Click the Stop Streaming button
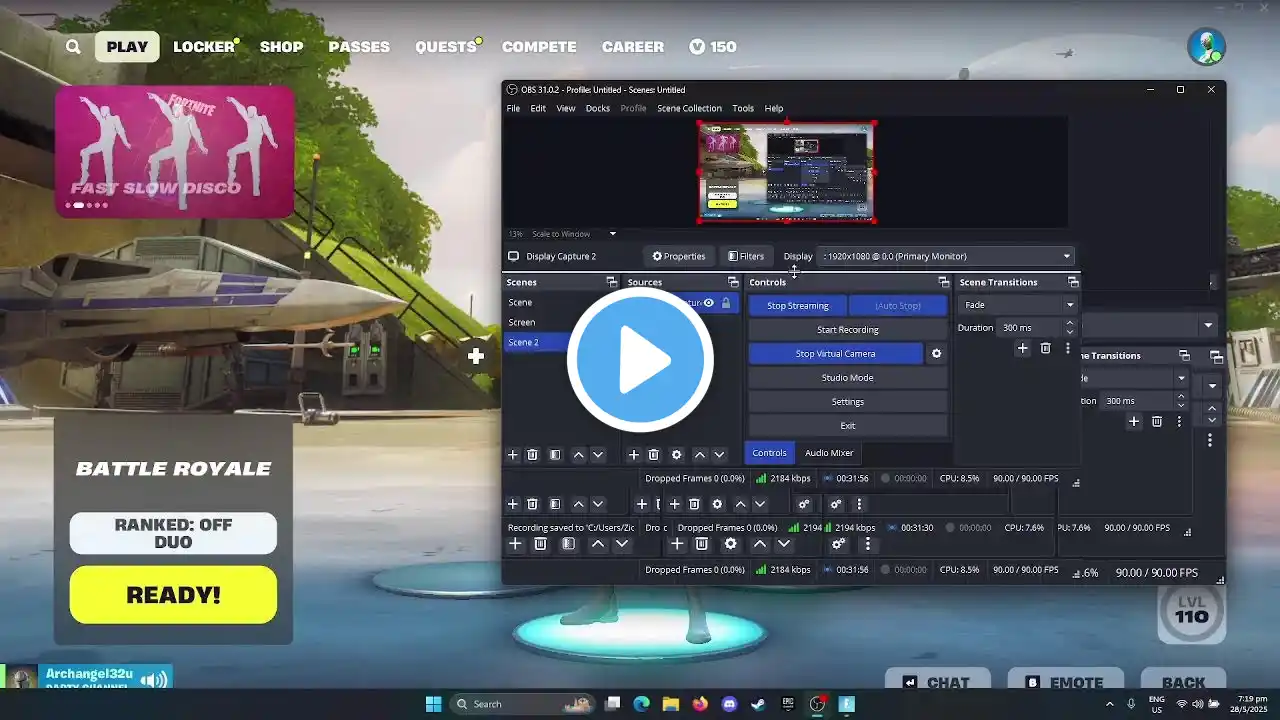1280x720 pixels. click(797, 306)
